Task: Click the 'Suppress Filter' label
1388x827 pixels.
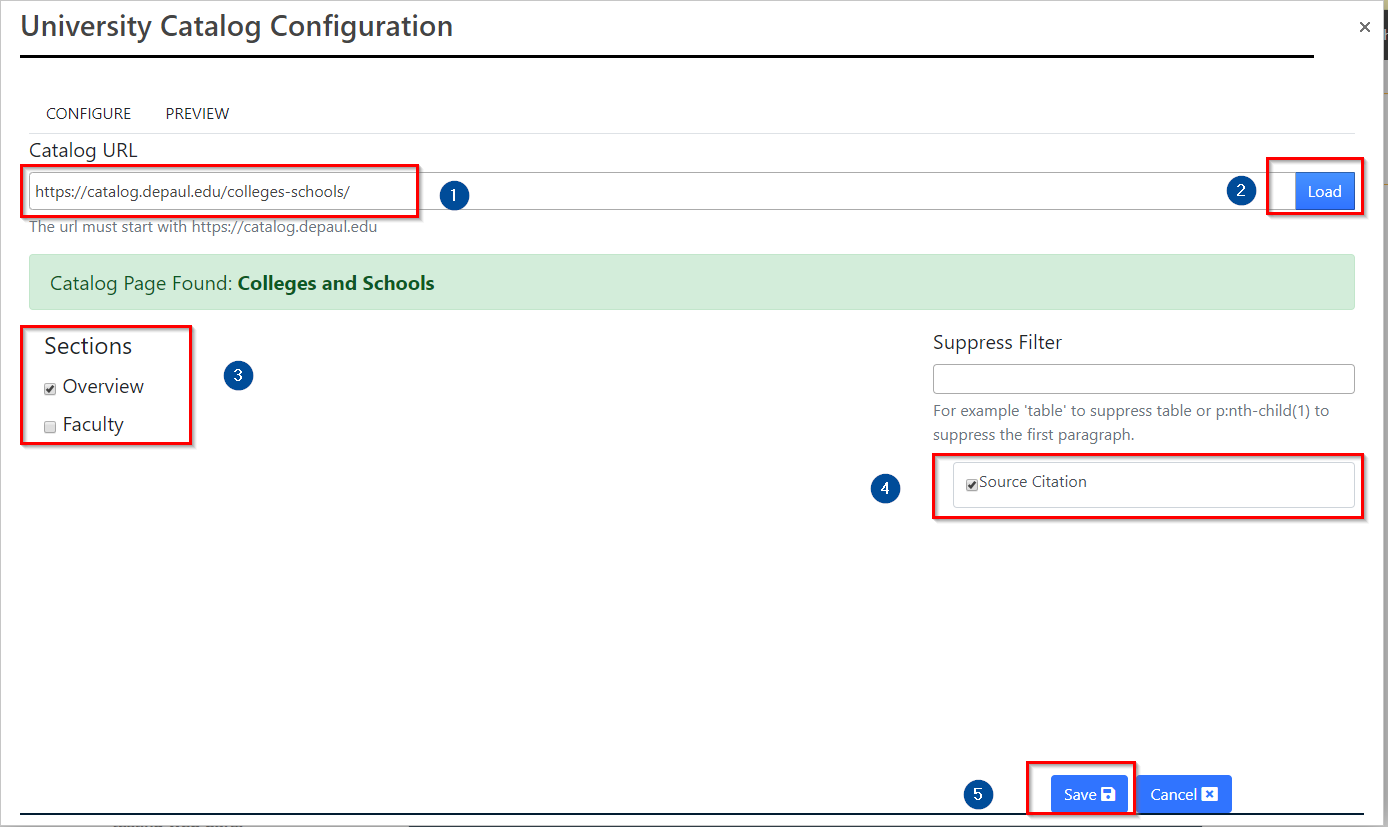Action: pyautogui.click(x=997, y=342)
